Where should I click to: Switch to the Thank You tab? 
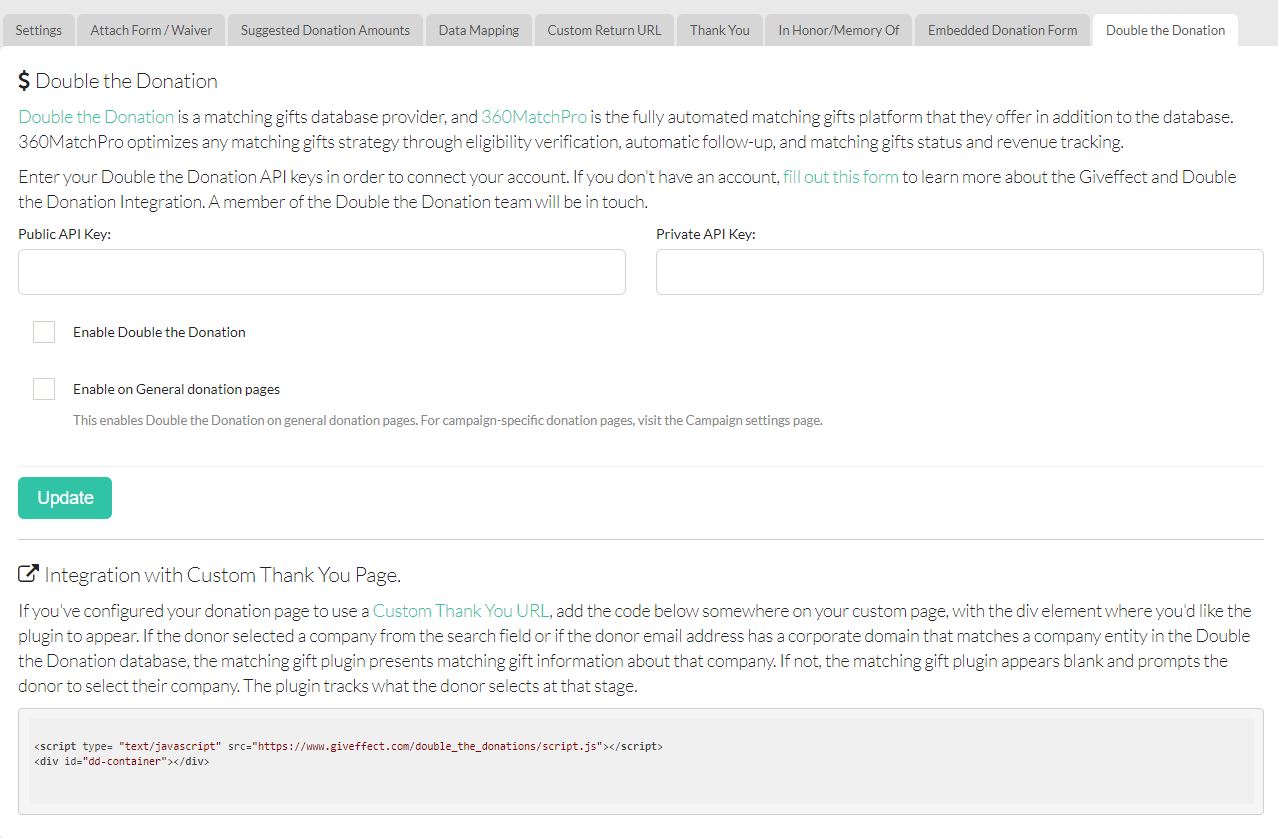point(719,30)
